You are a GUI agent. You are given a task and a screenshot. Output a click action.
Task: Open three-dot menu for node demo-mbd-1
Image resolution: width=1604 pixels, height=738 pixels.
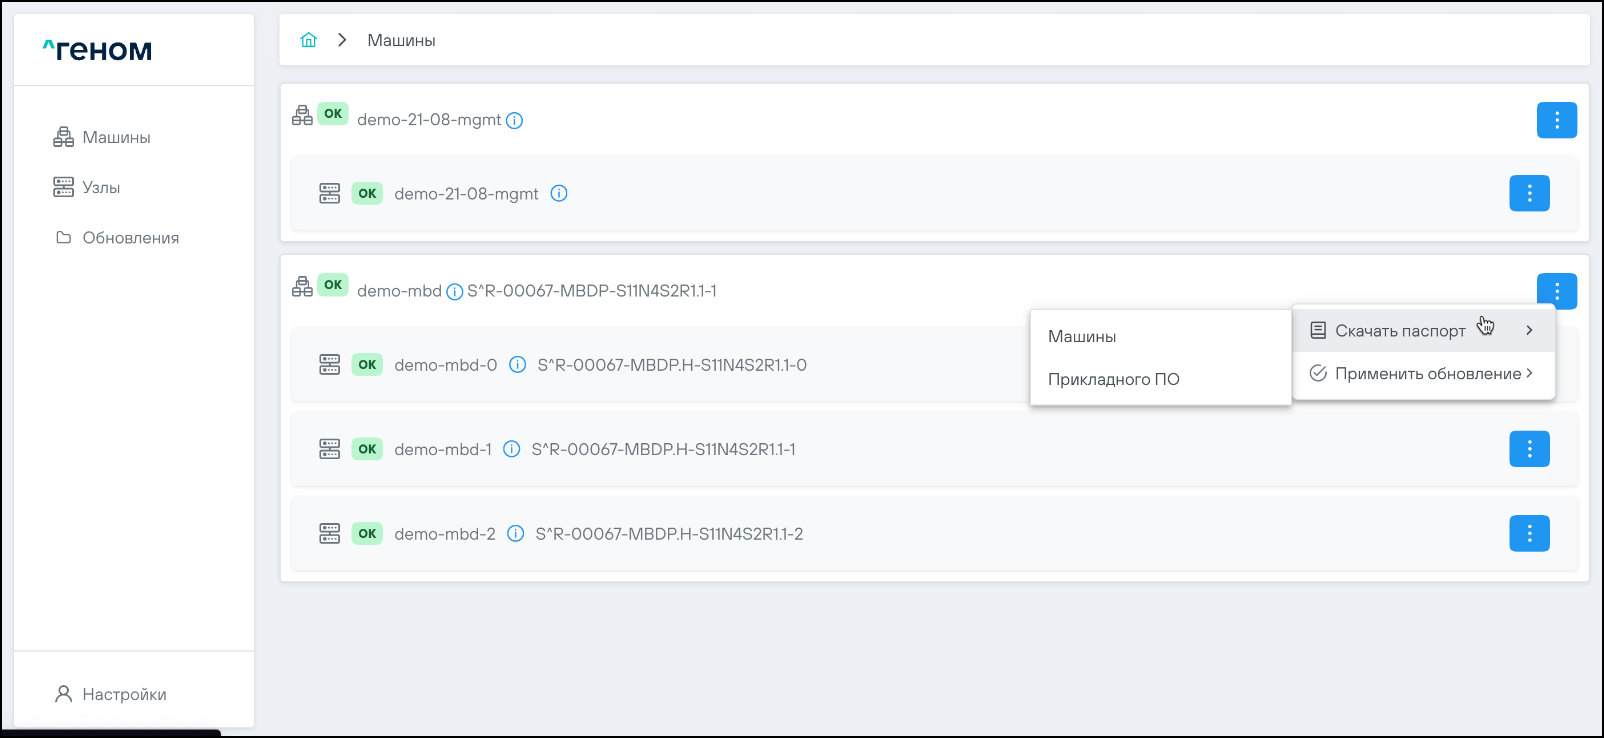click(1528, 449)
